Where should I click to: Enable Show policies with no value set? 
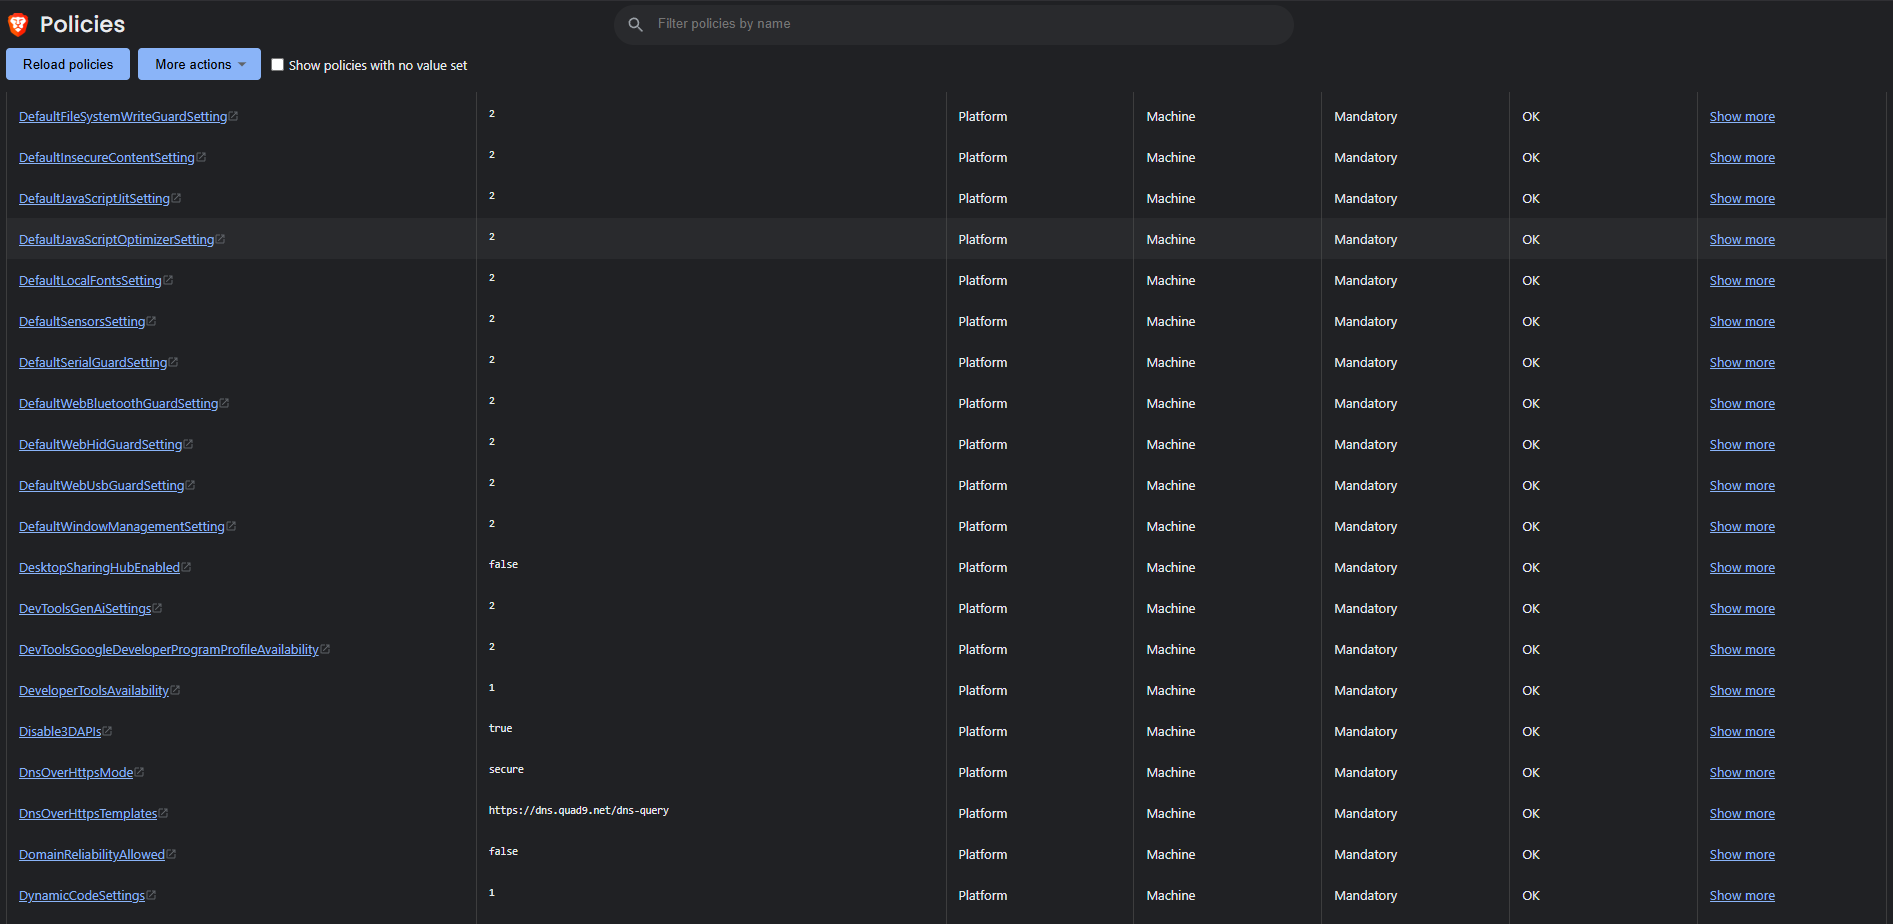pos(278,65)
